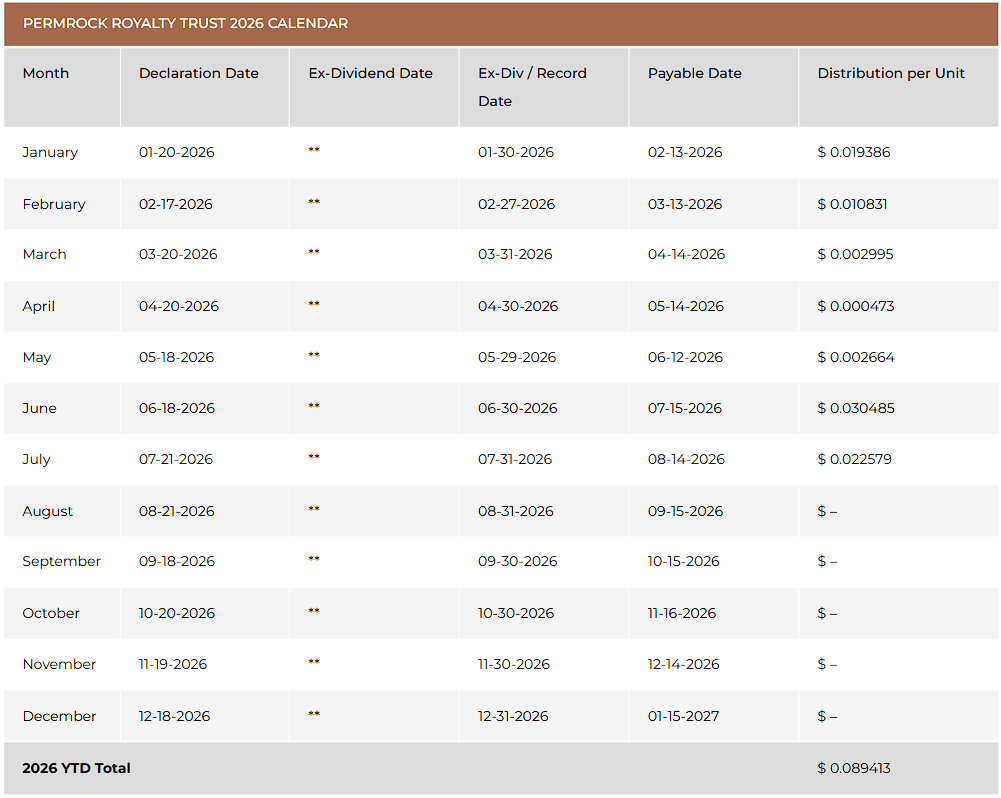Click distribution value $ 0.002664
This screenshot has height=798, width=1001.
click(855, 358)
